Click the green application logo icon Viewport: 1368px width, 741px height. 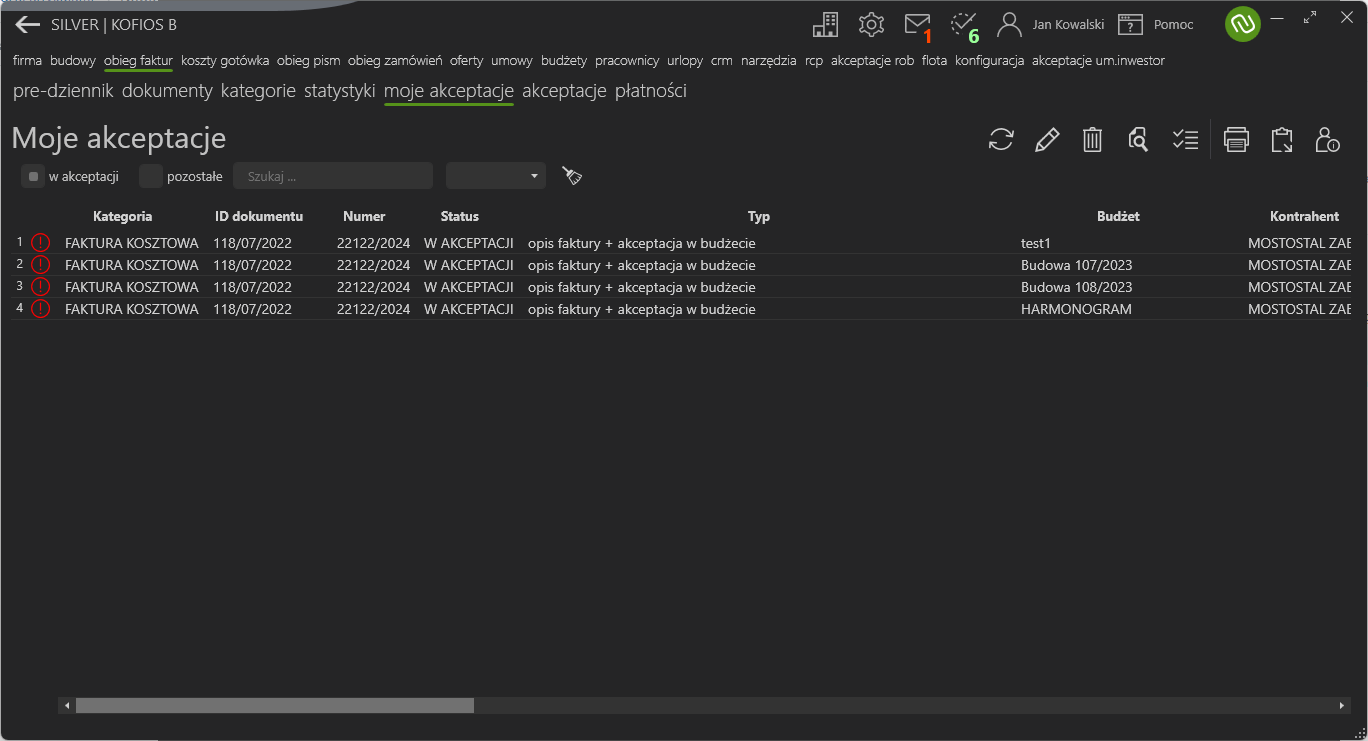pyautogui.click(x=1242, y=24)
